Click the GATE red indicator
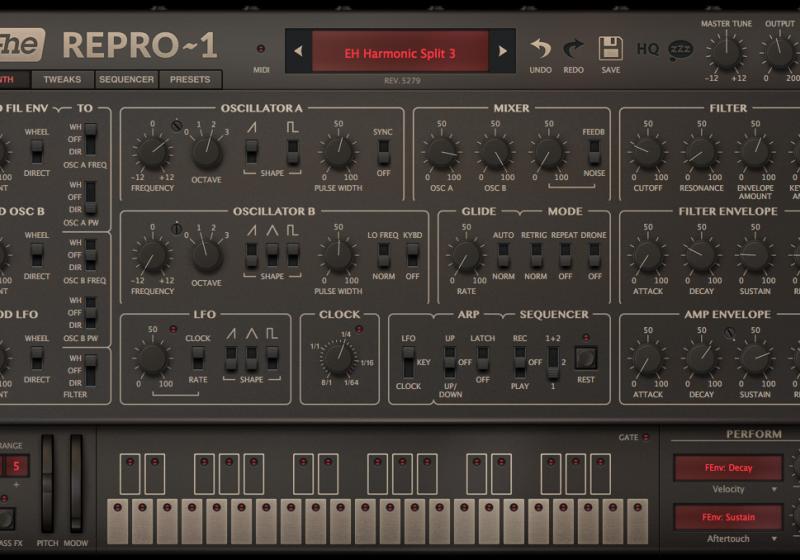 coord(646,438)
